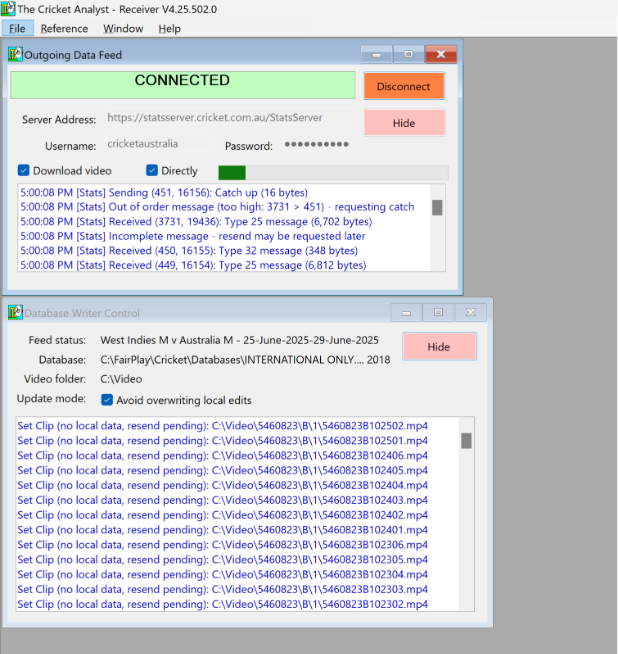Screen dimensions: 618x654
Task: Select log line 'Out of order message'
Action: click(217, 207)
